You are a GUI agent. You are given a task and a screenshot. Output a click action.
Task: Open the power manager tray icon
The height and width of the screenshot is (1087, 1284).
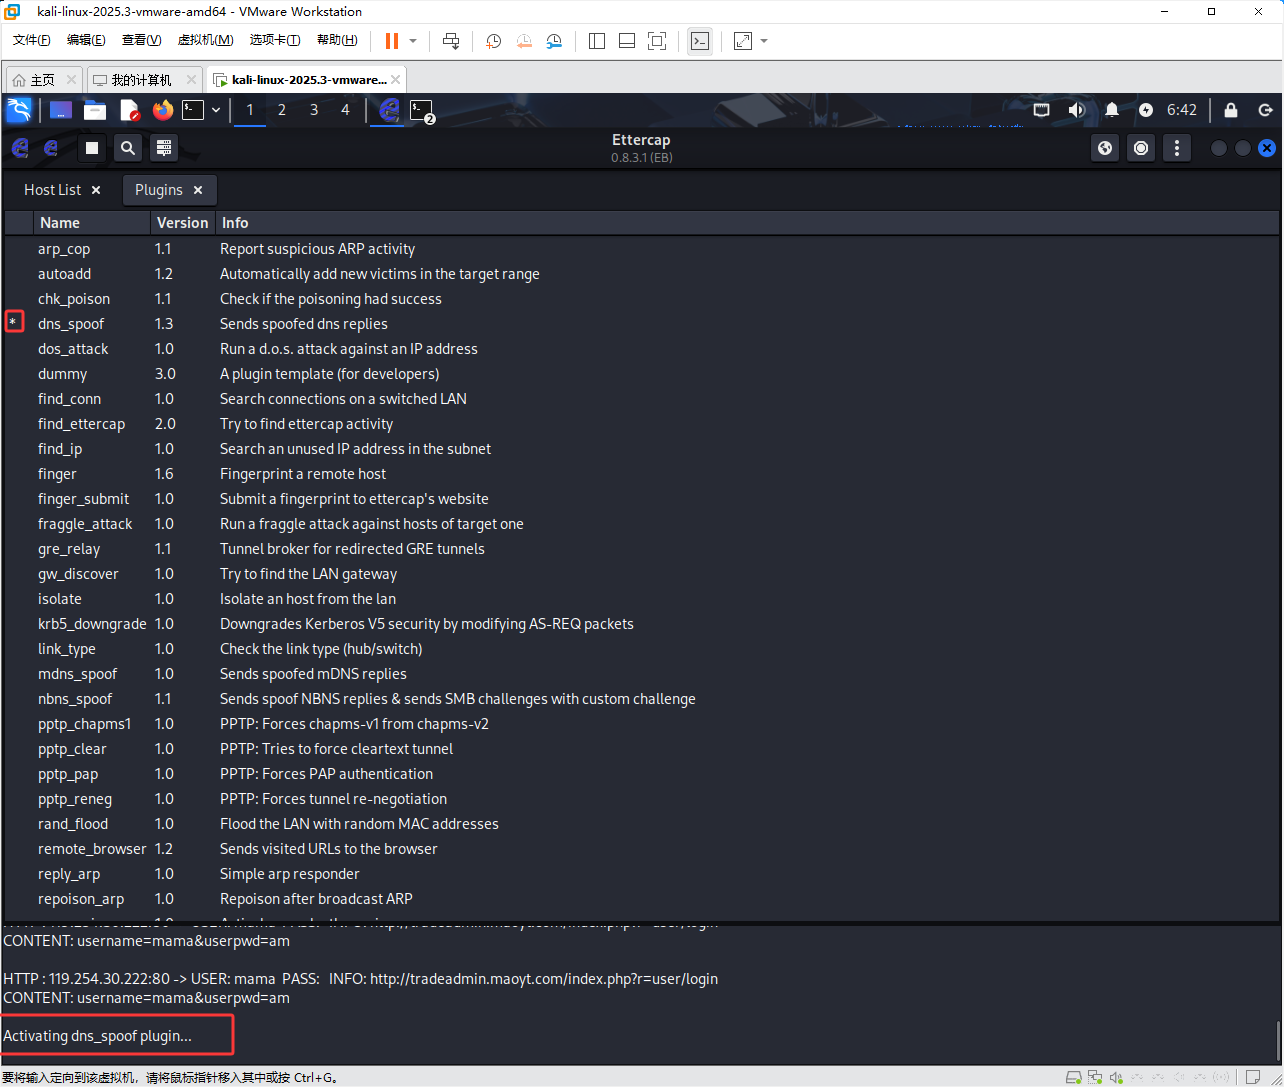[x=1146, y=110]
